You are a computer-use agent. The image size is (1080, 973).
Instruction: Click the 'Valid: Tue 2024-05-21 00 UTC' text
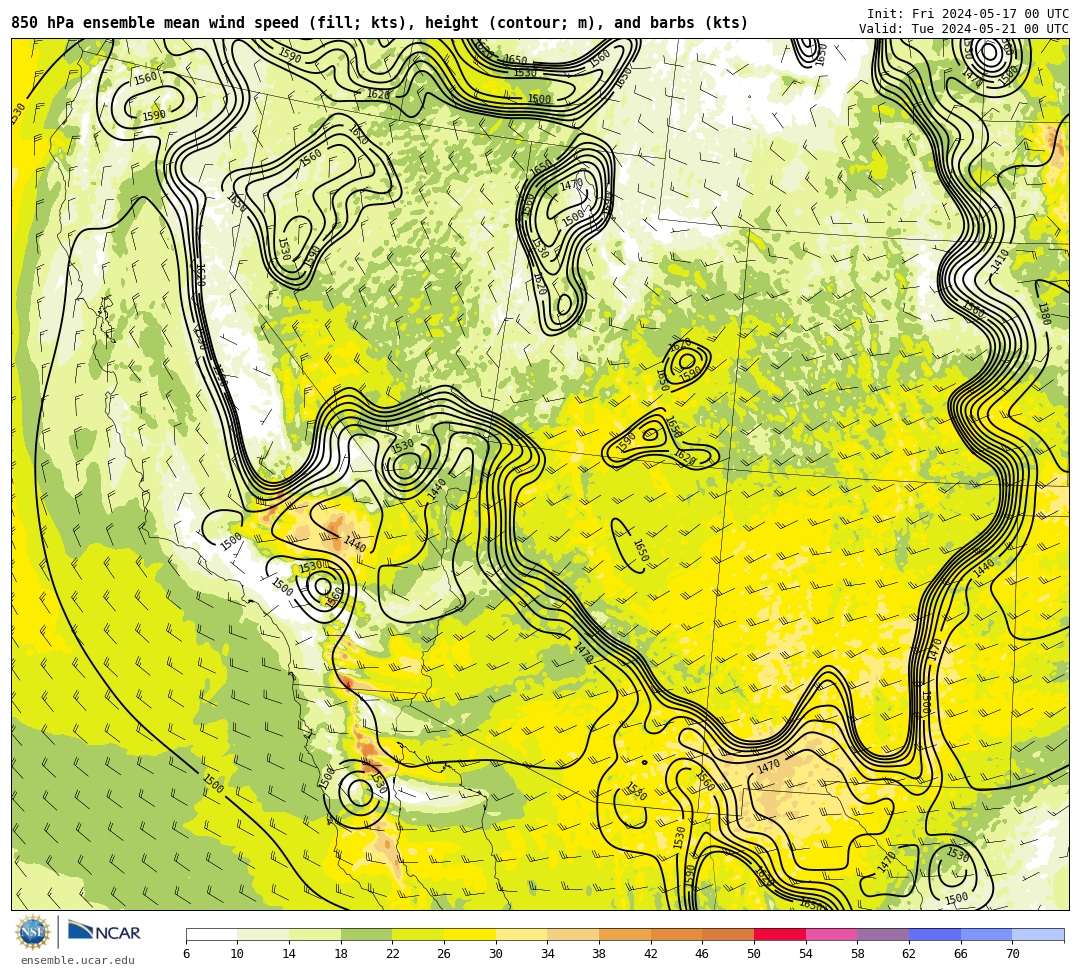coord(964,29)
